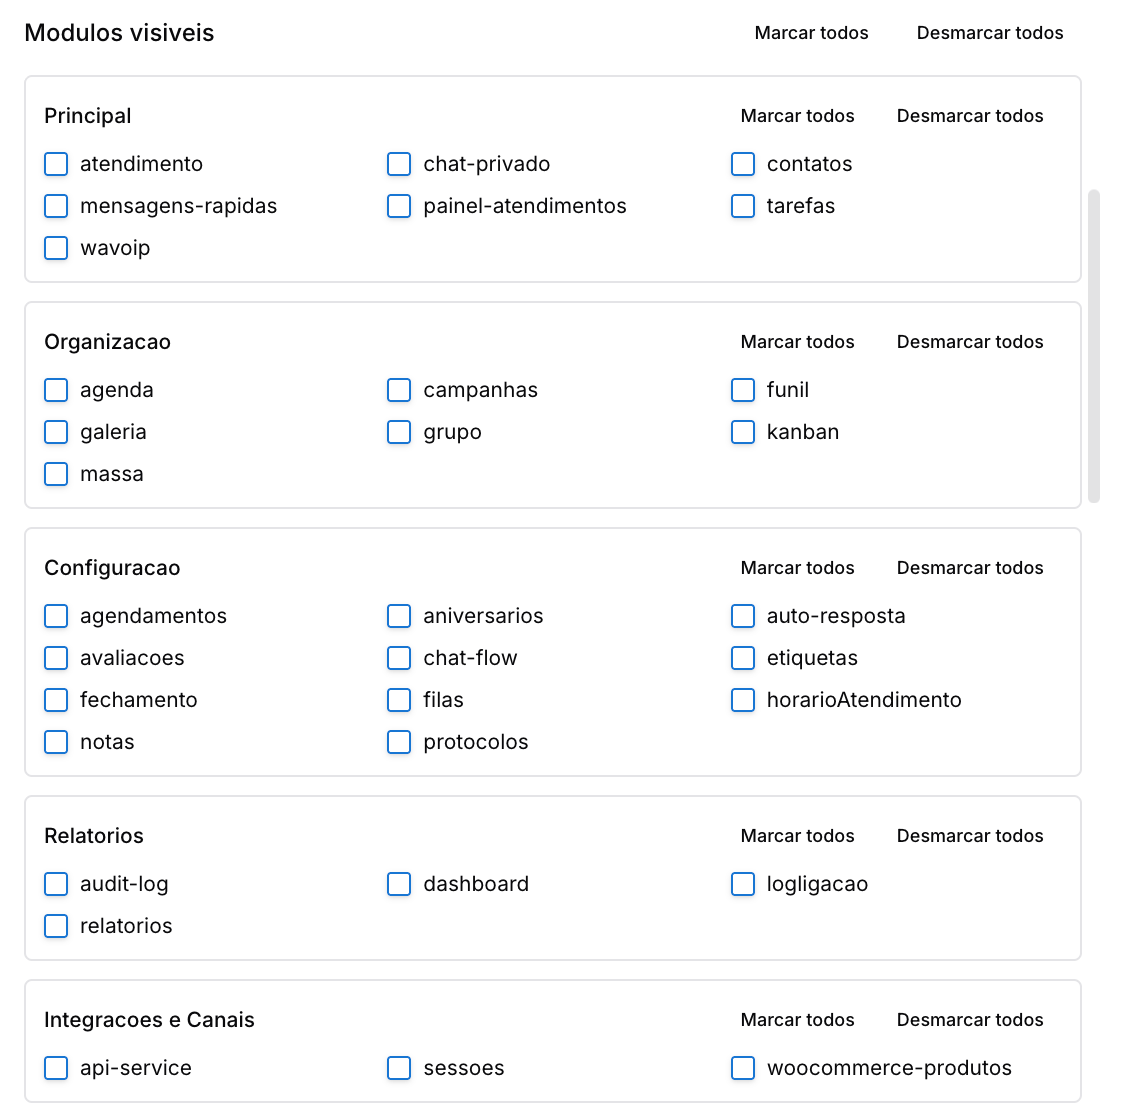Toggle the wavoip module checkbox
The height and width of the screenshot is (1114, 1124).
coord(56,248)
